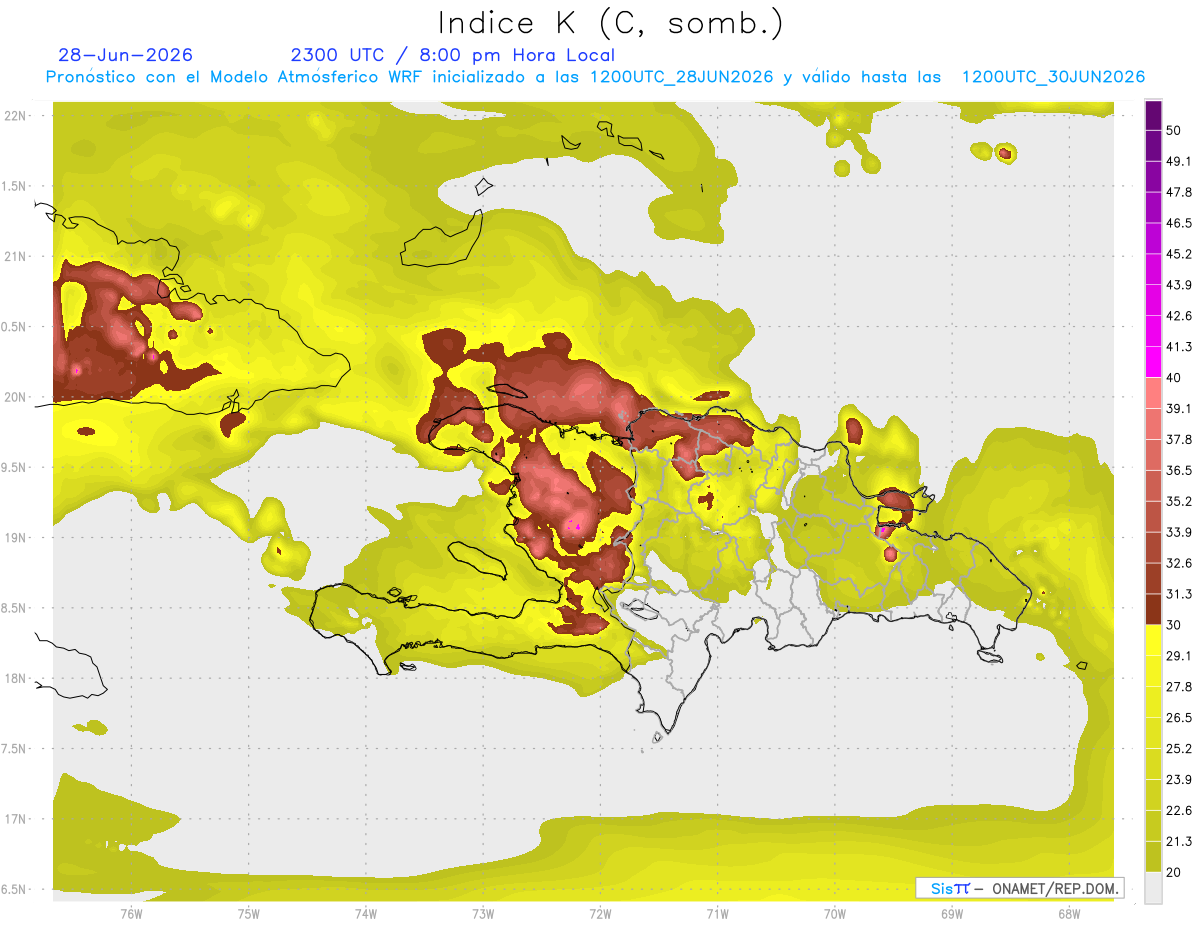
Task: Click the colorbar value '31.3'
Action: coord(1179,594)
